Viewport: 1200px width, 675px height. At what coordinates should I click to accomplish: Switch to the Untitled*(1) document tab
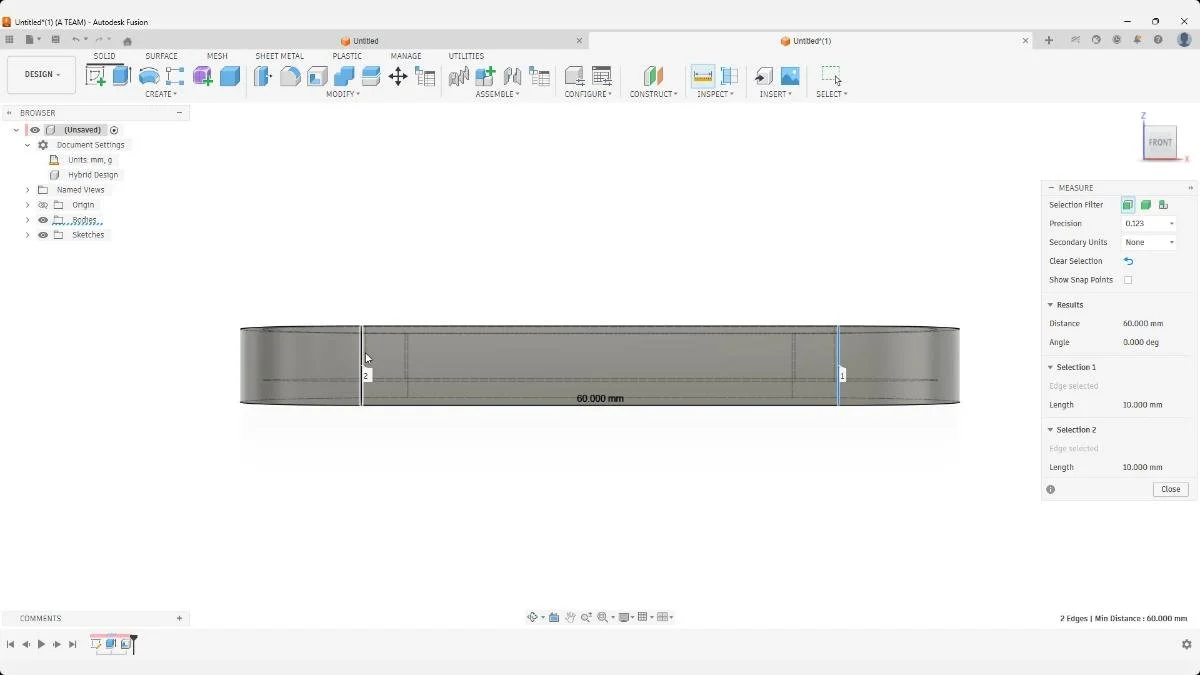click(x=806, y=41)
